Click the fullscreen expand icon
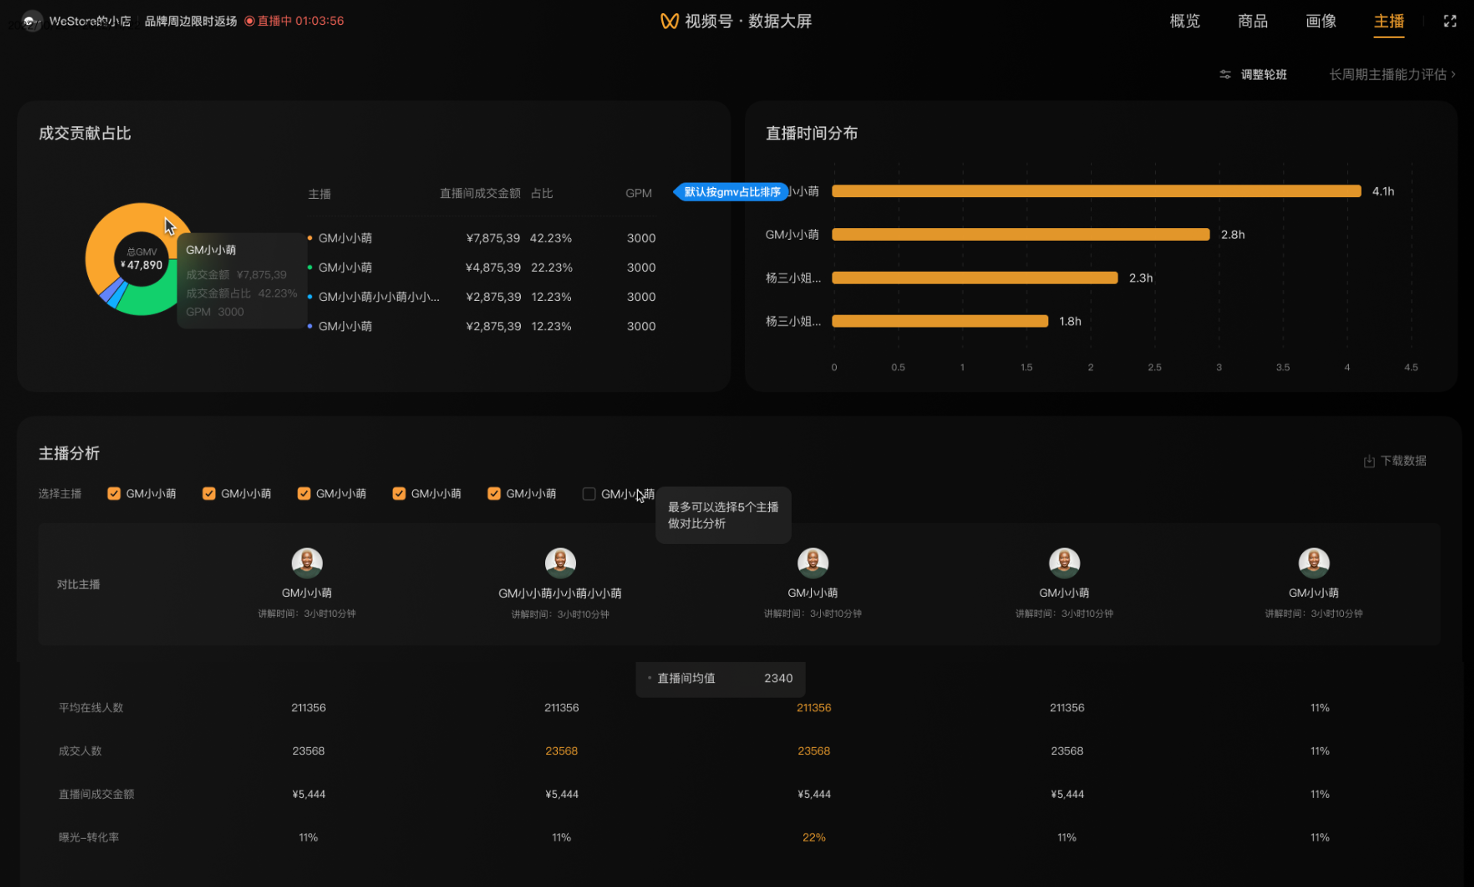The height and width of the screenshot is (887, 1474). click(x=1449, y=21)
